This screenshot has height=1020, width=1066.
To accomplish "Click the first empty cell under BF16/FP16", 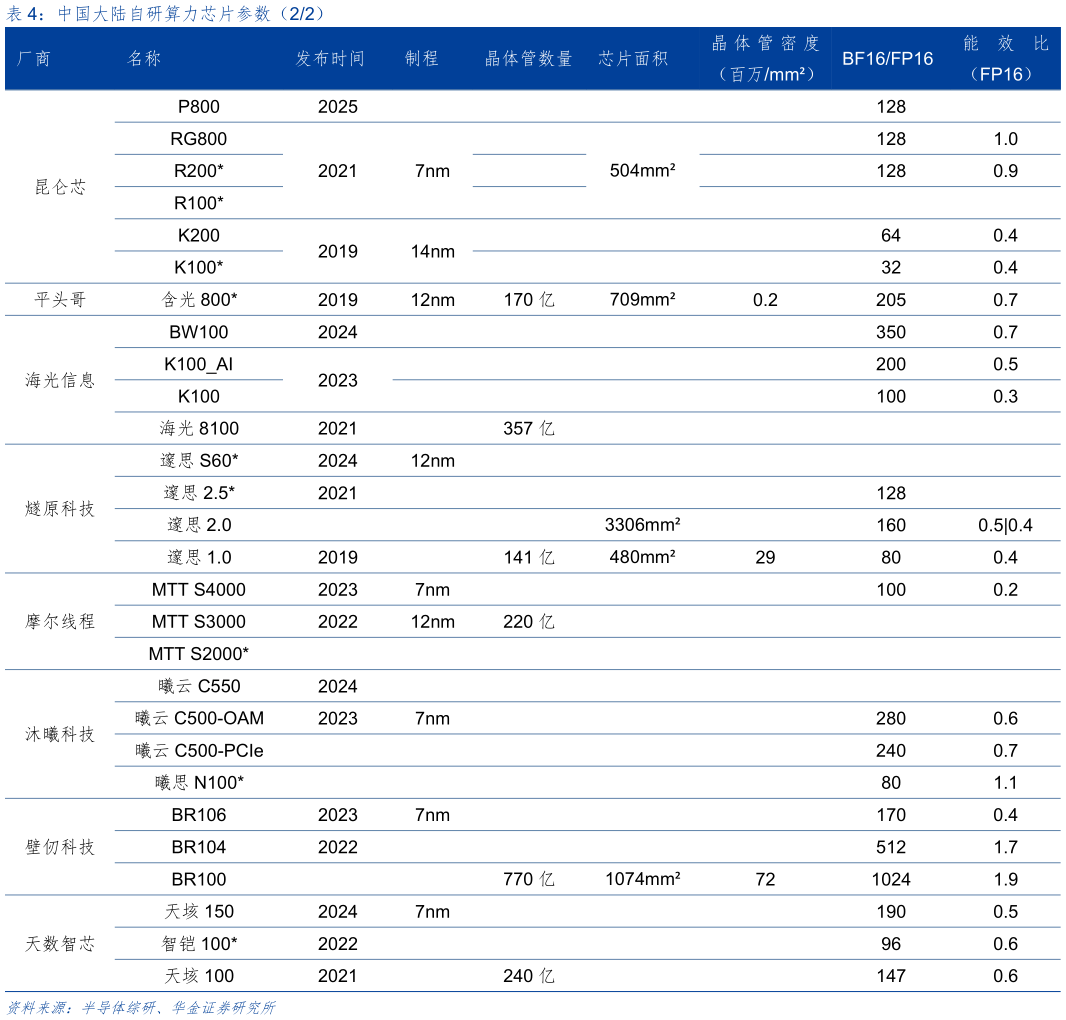I will point(887,106).
